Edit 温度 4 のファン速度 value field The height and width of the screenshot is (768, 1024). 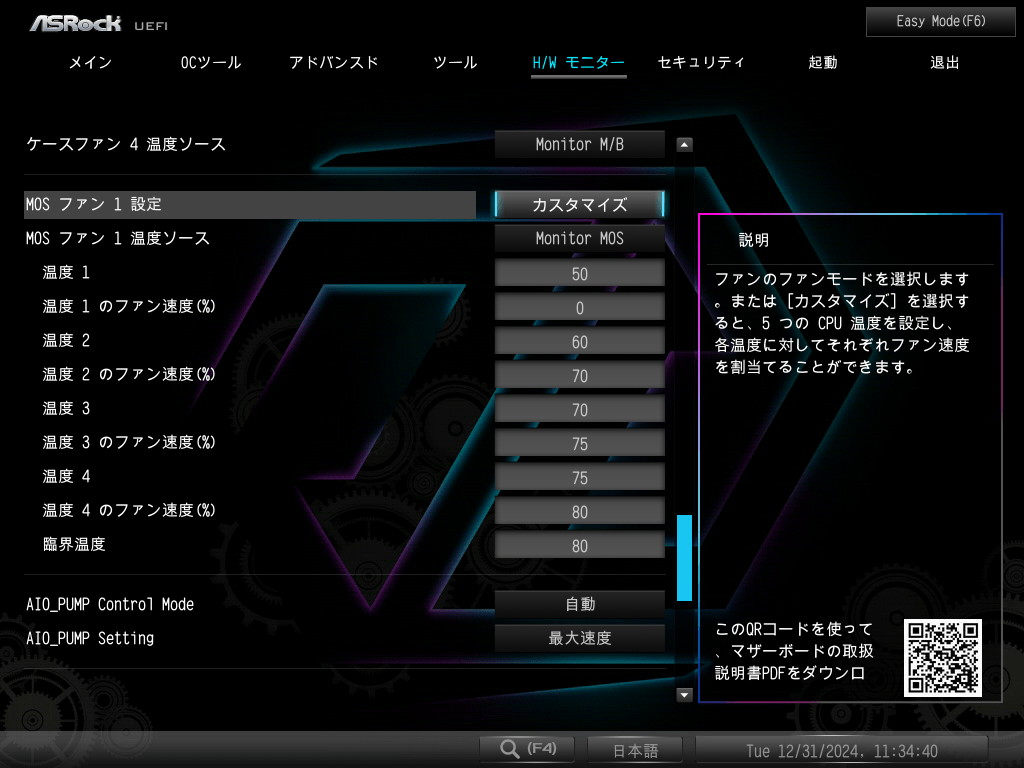[579, 511]
